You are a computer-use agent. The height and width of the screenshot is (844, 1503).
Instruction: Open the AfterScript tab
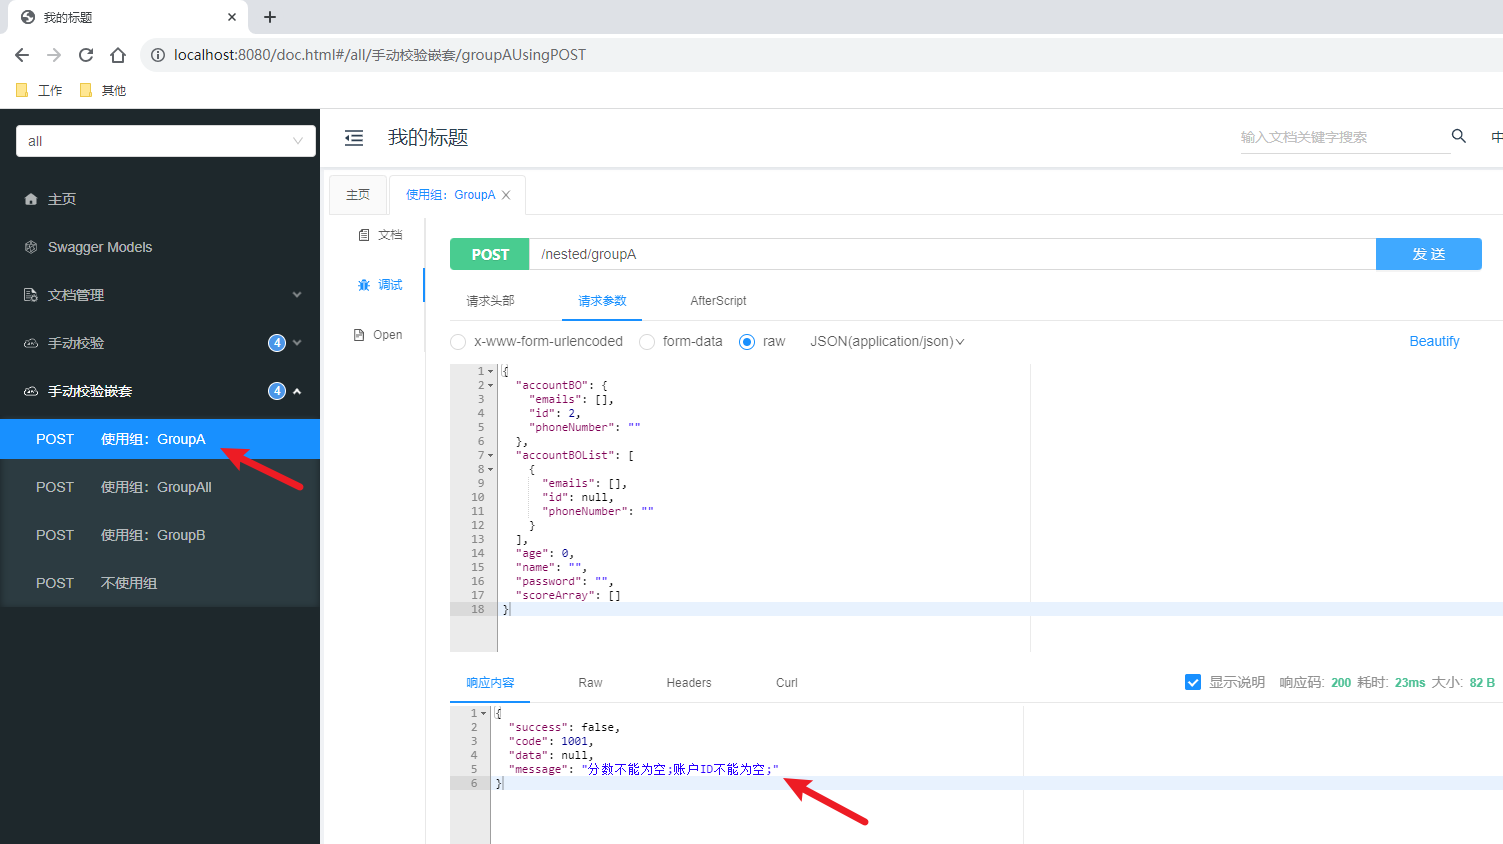[718, 301]
